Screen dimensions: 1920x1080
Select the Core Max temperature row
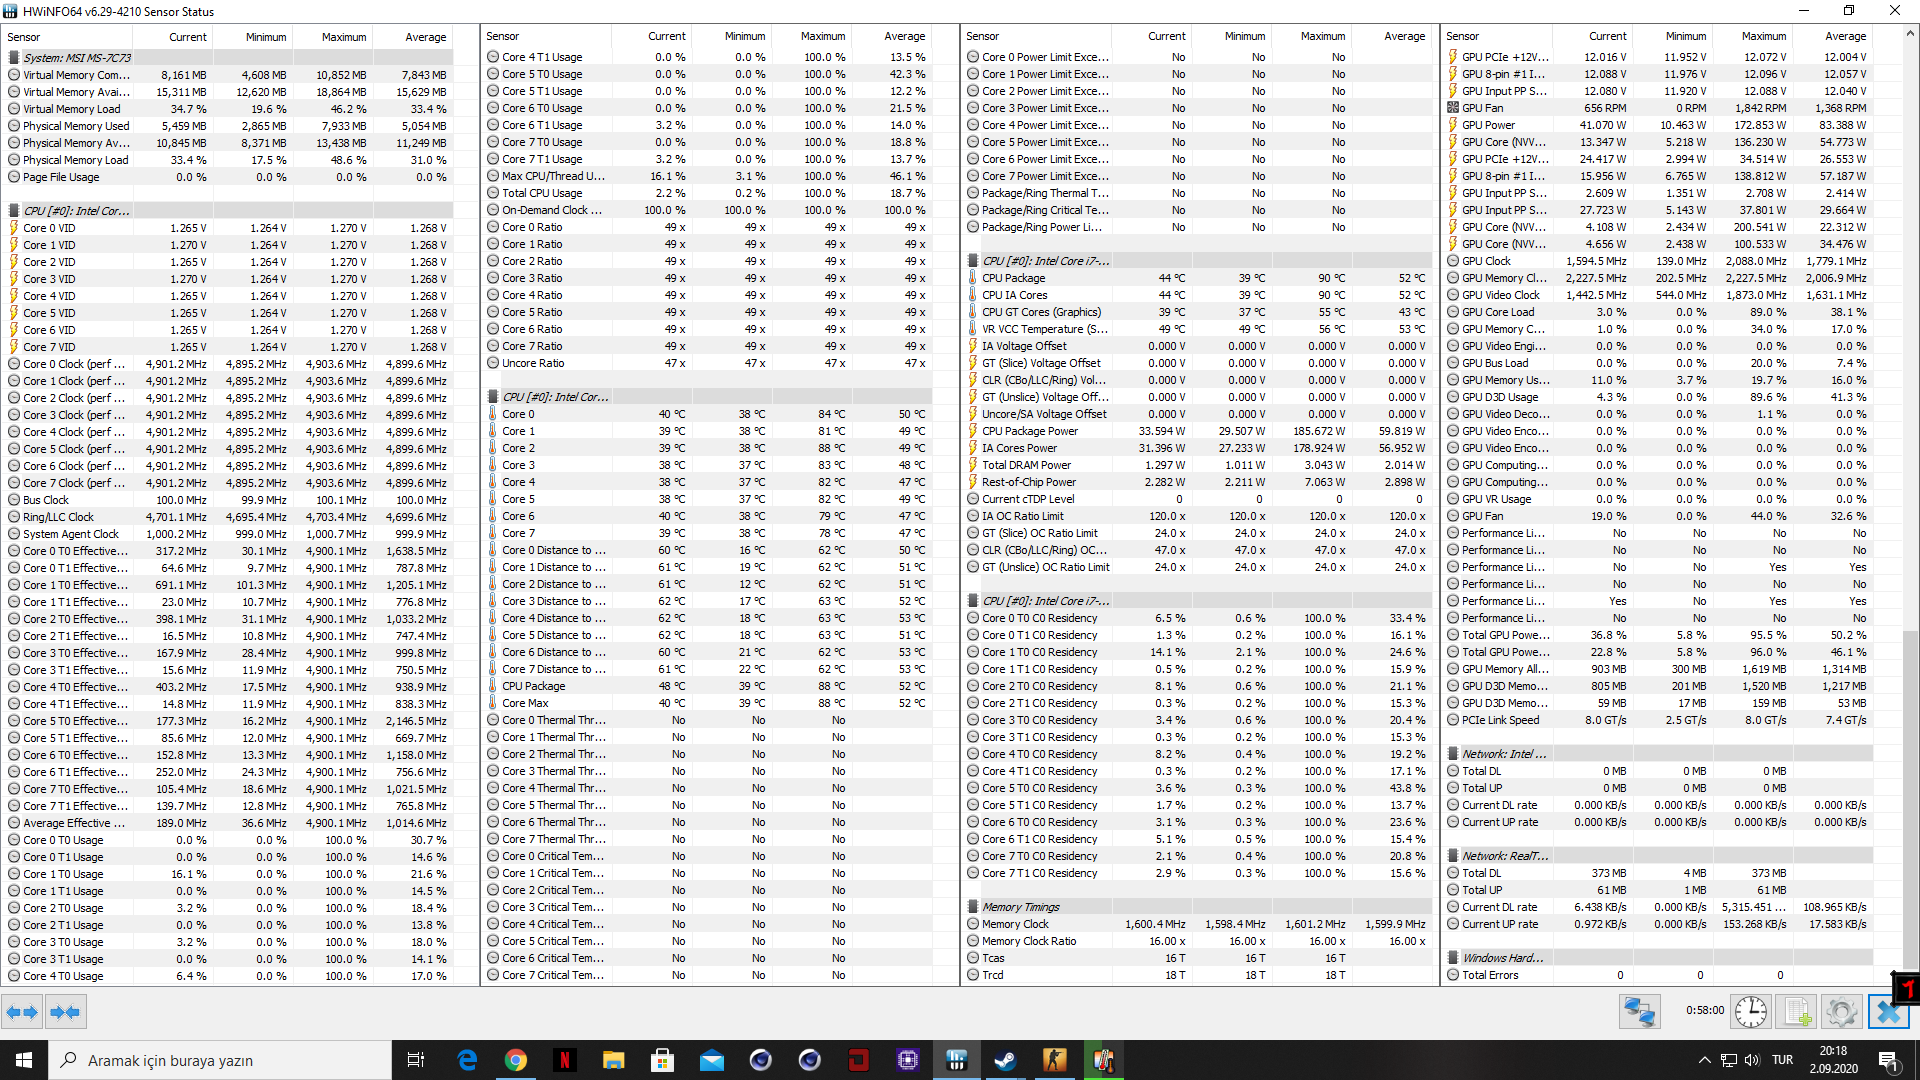click(708, 703)
